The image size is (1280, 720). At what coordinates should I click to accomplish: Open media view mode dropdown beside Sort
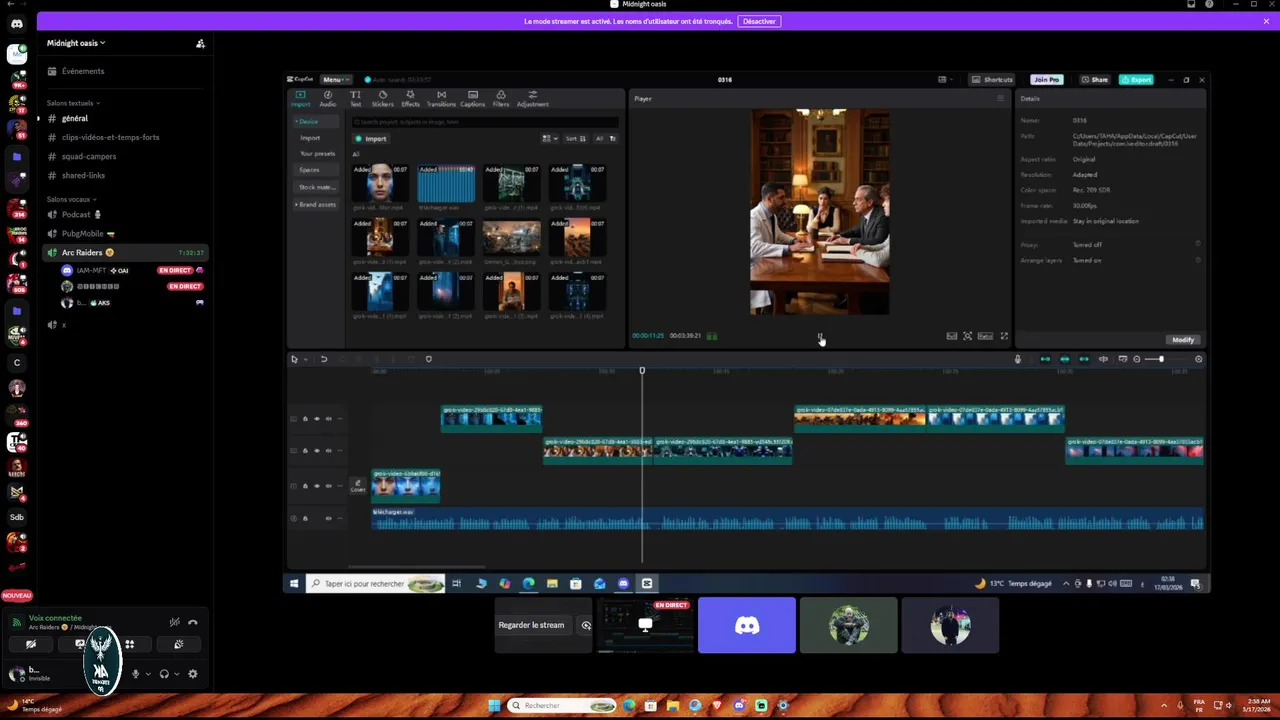549,138
